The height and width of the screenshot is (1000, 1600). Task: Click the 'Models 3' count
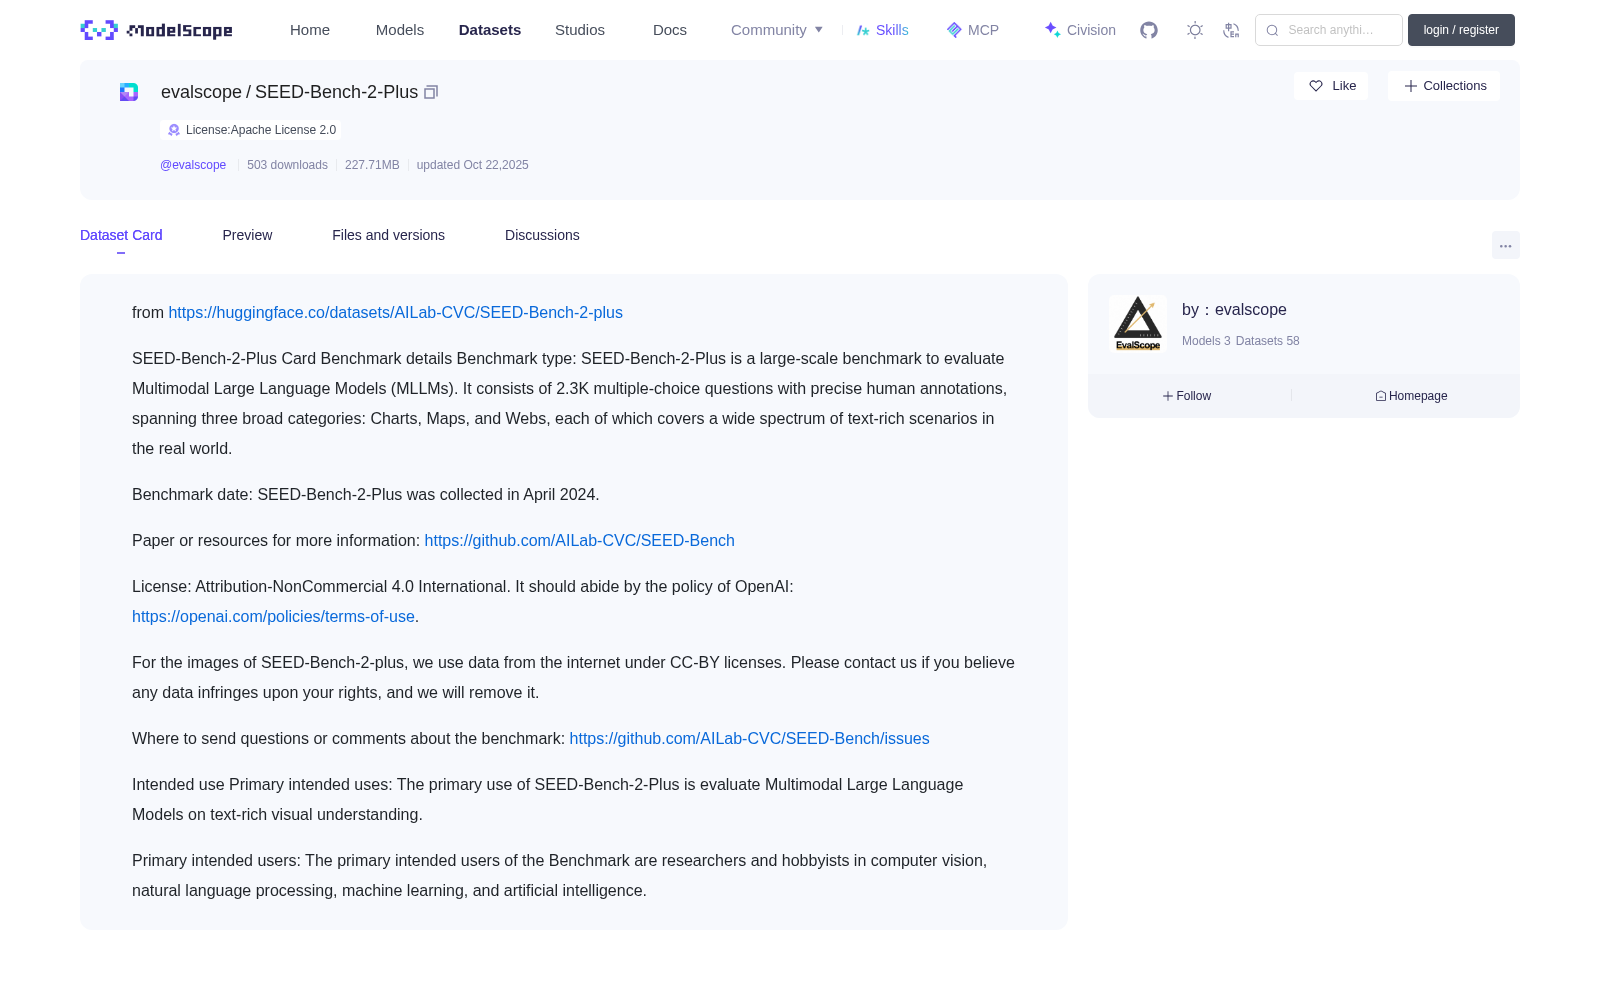pyautogui.click(x=1206, y=341)
